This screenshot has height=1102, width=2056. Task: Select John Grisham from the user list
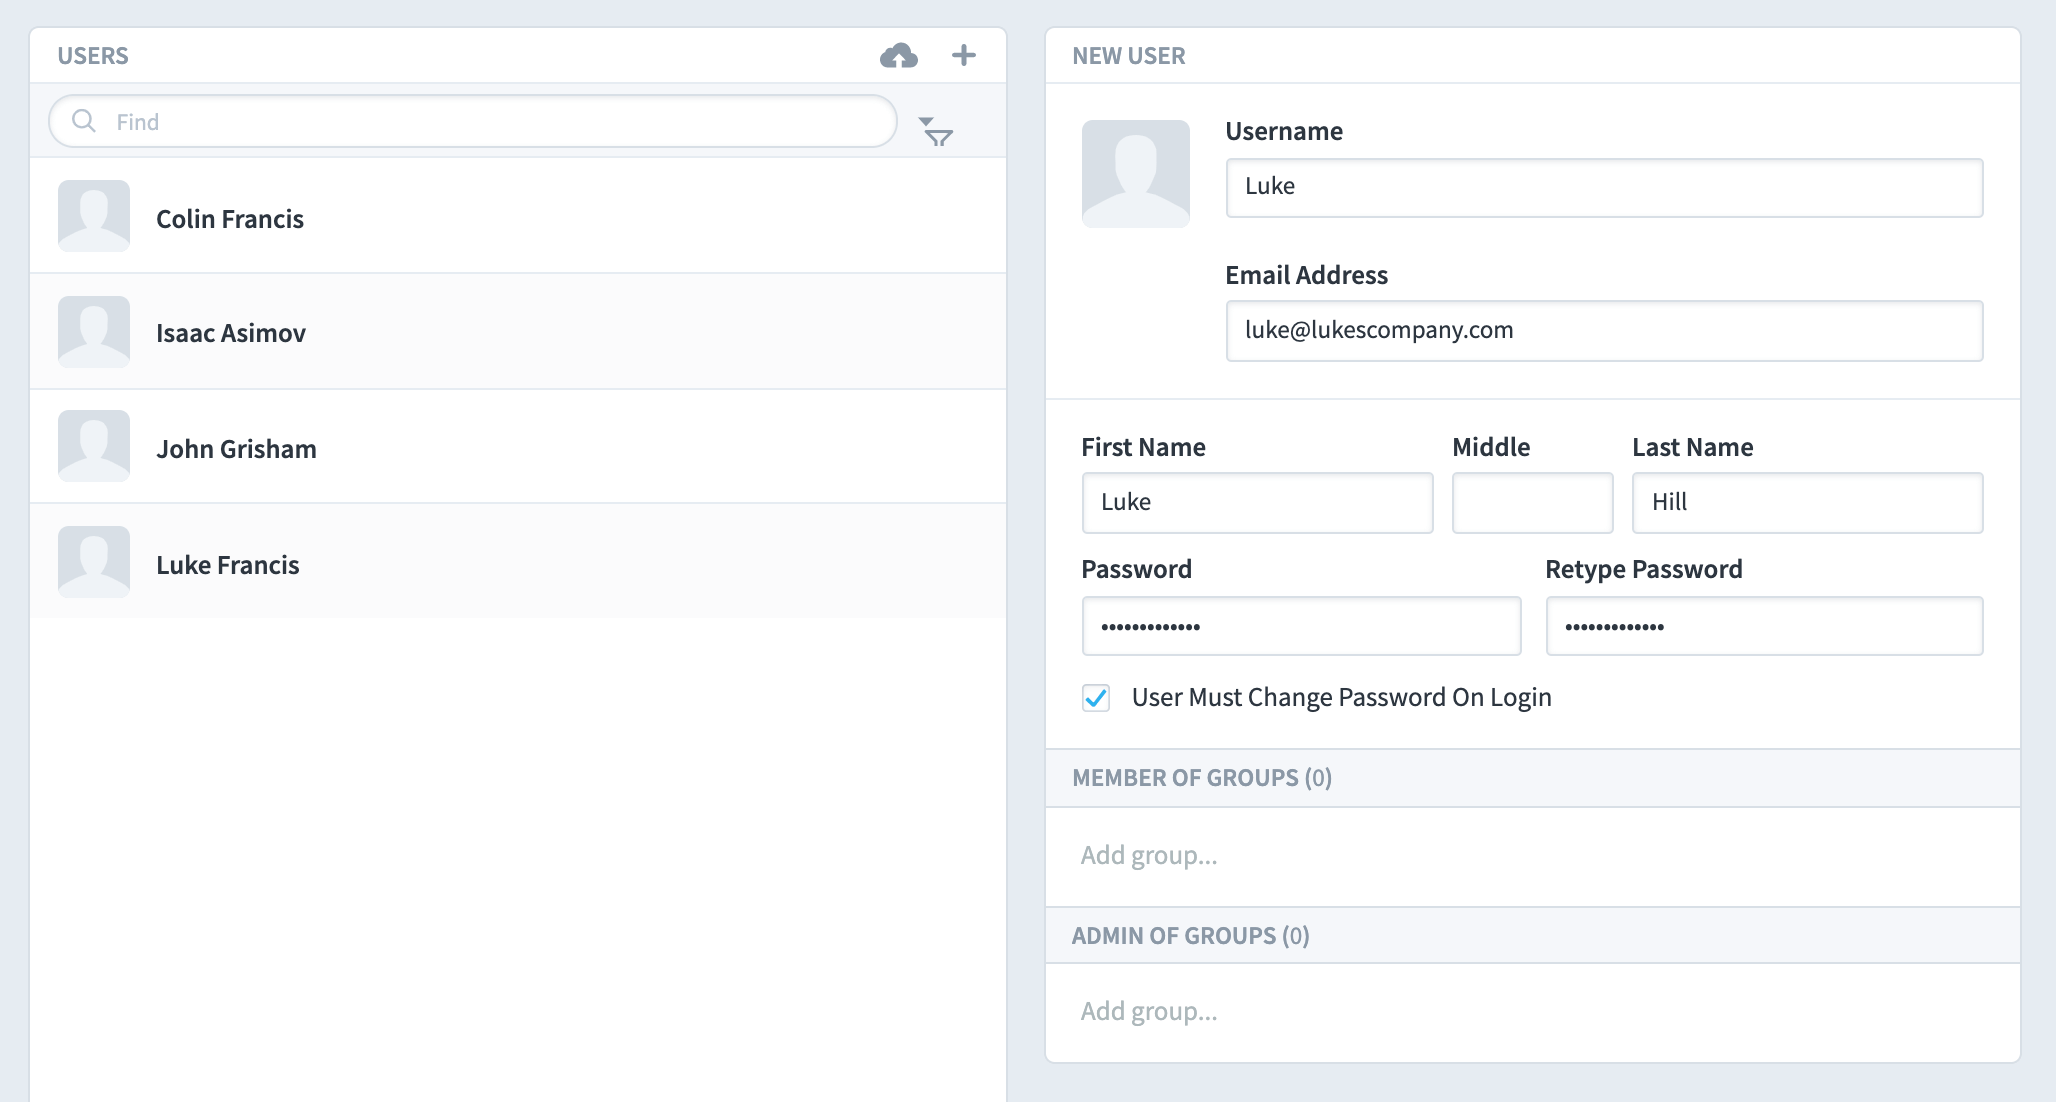click(x=236, y=448)
